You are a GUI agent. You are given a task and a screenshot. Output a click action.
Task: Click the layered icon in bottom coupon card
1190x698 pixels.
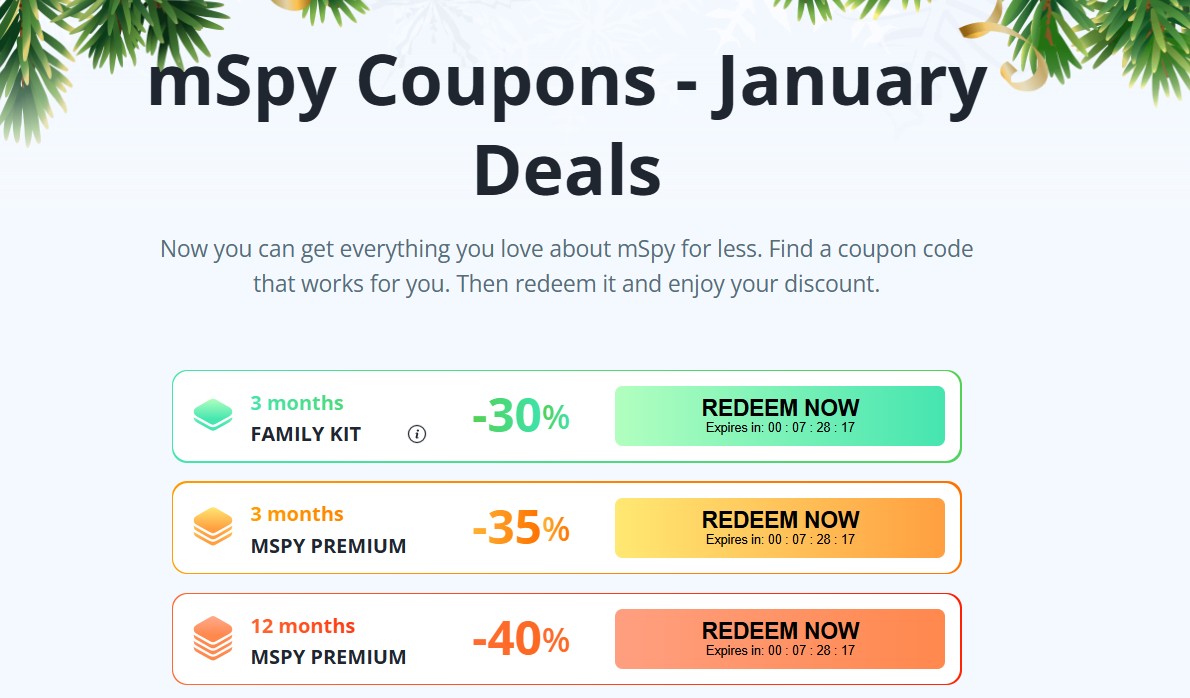tap(212, 639)
